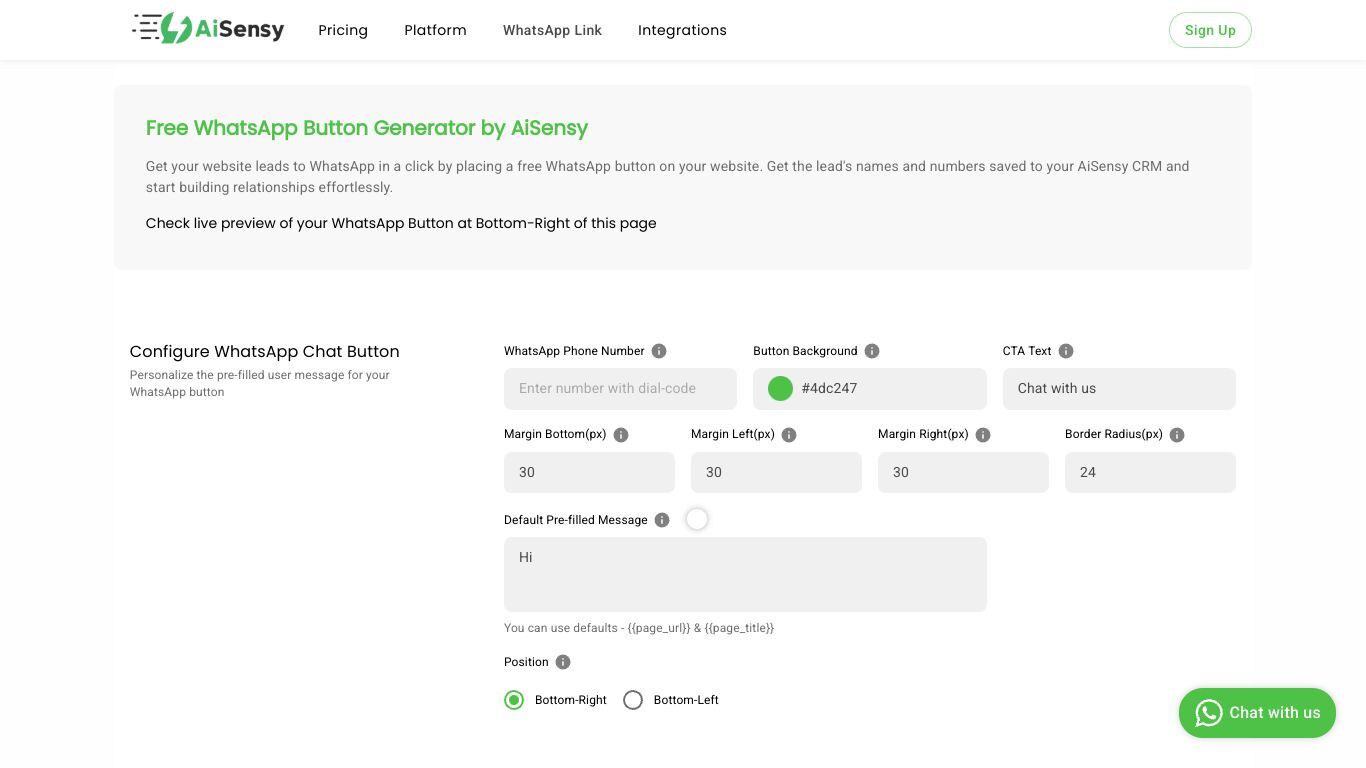Click the Configure WhatsApp Chat Button heading

264,351
